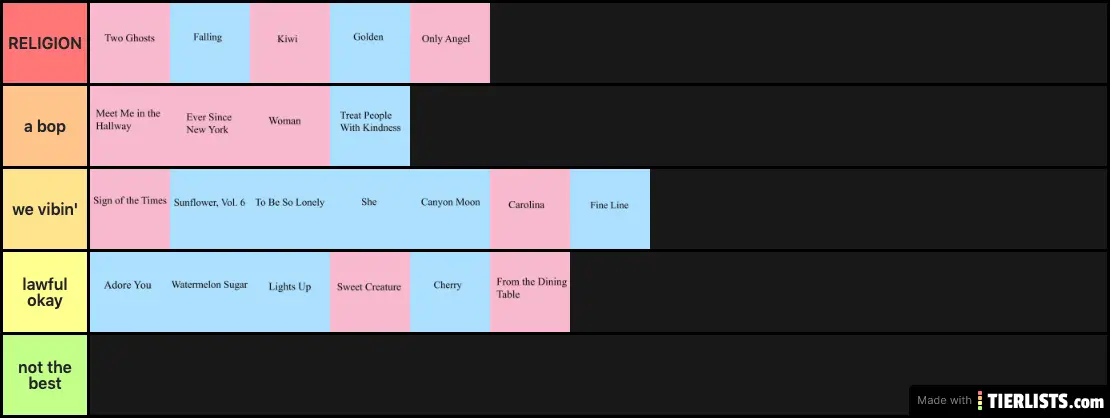1110x418 pixels.
Task: Select the Fine Line tile
Action: point(610,209)
